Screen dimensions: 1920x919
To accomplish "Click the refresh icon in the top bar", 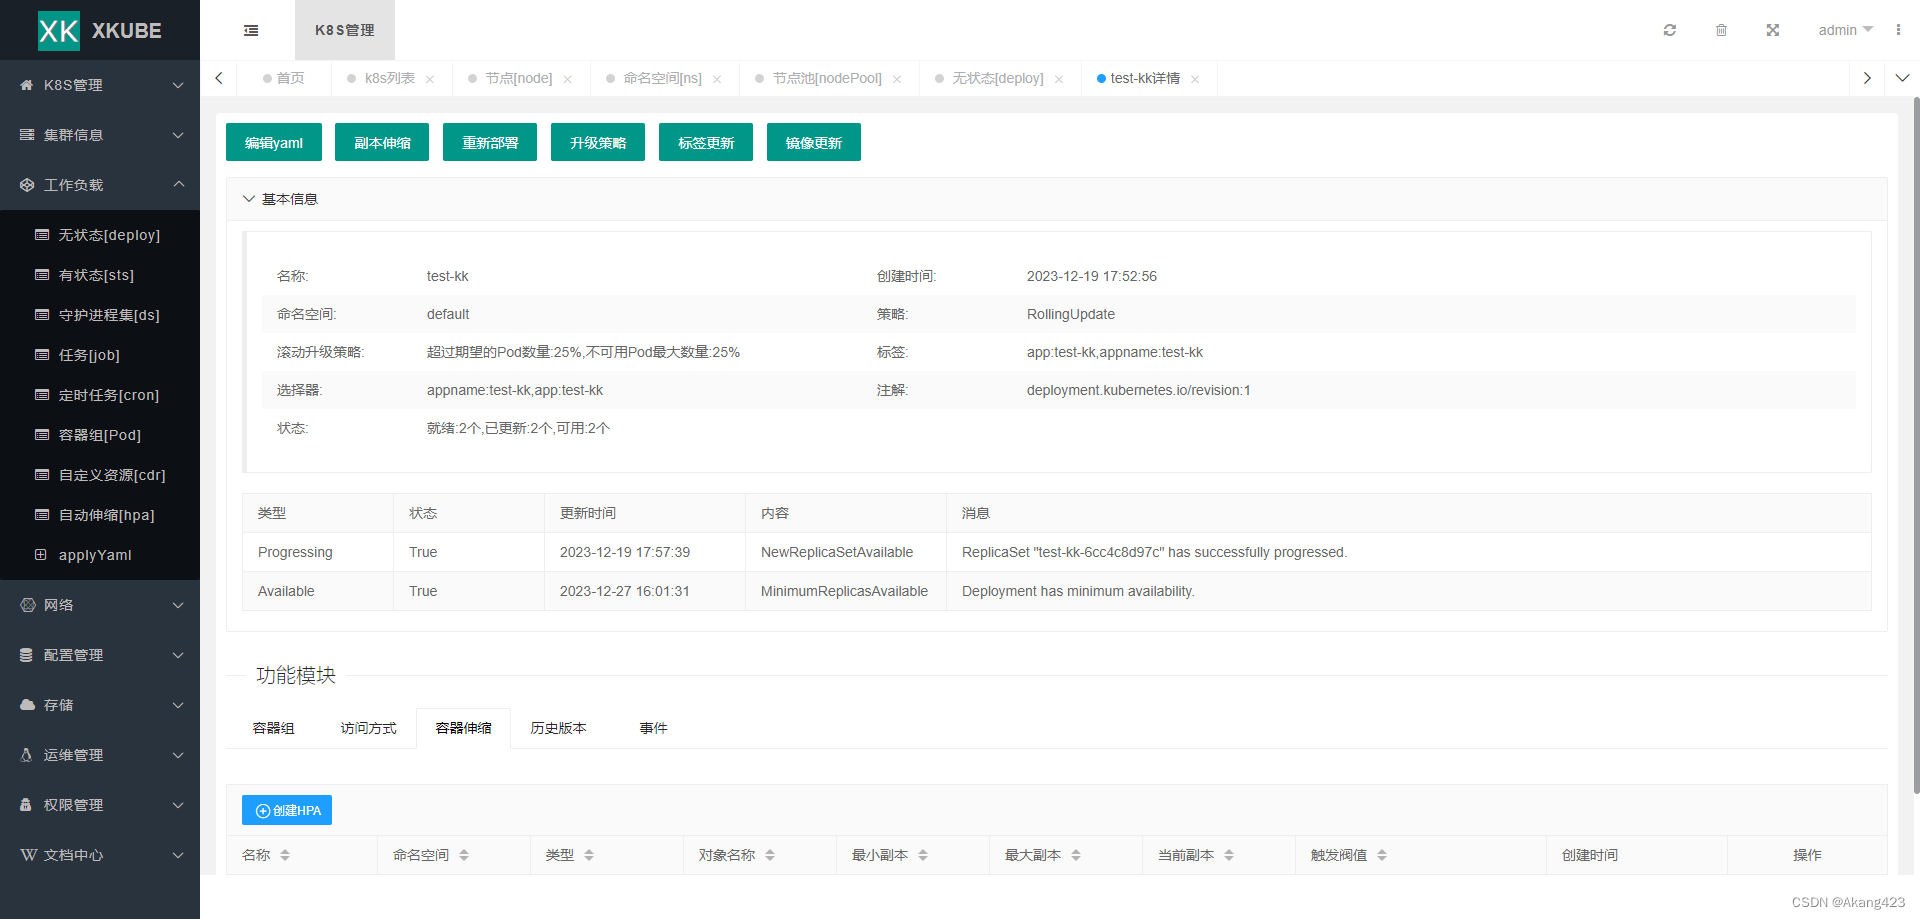I will pos(1669,30).
